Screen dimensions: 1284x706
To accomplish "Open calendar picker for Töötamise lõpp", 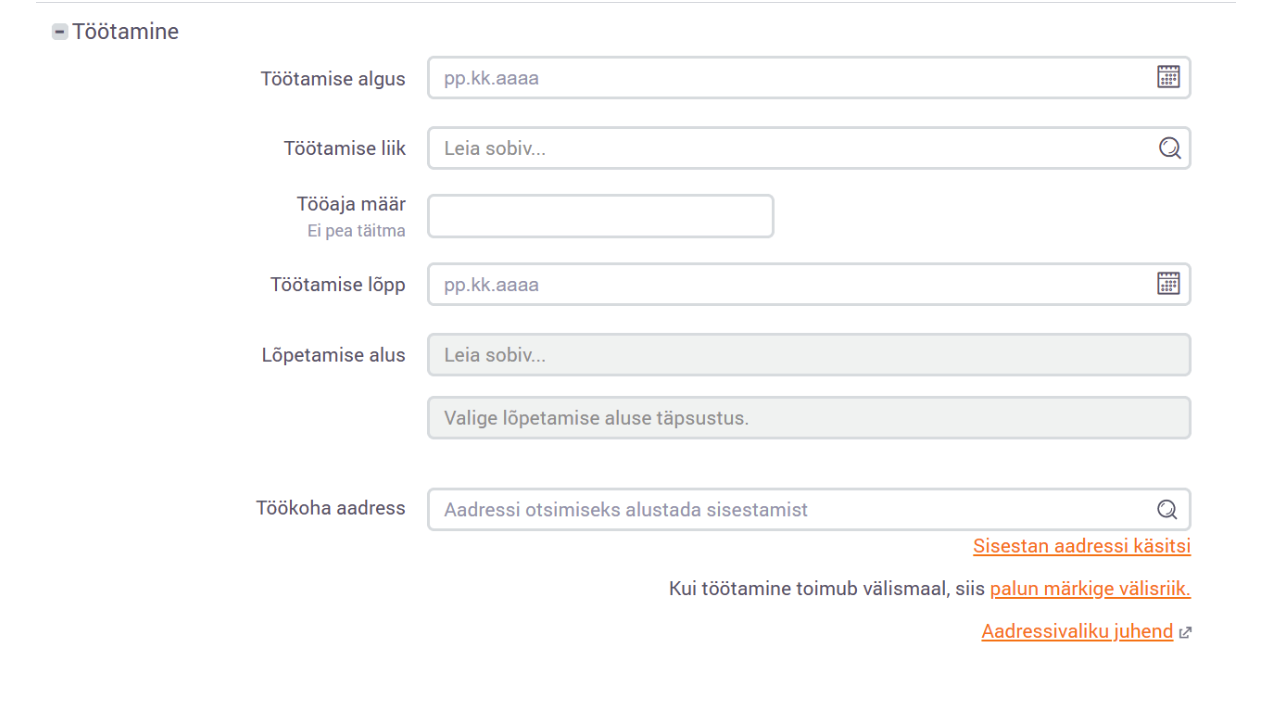I will tap(1168, 284).
